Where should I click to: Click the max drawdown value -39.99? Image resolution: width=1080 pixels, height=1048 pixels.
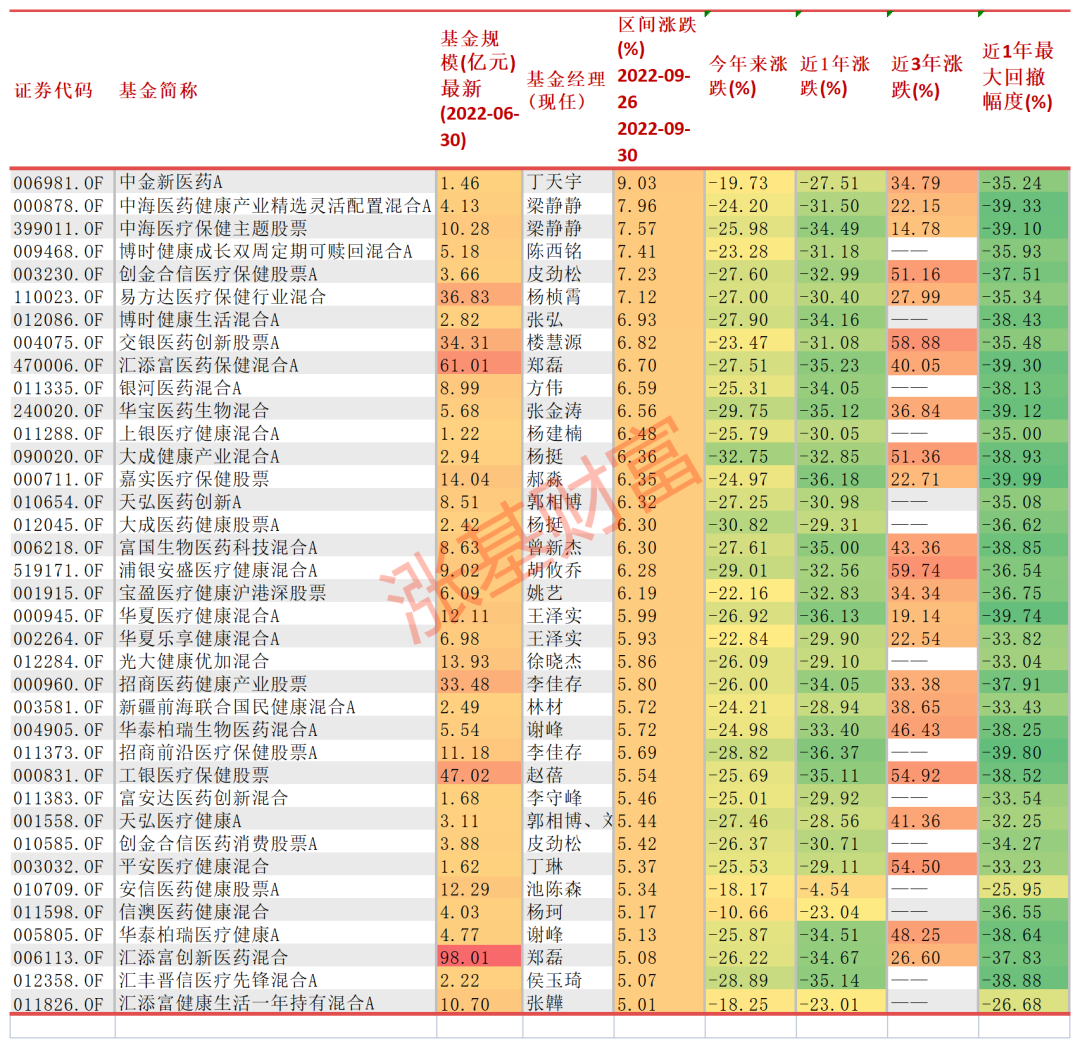(x=1012, y=479)
